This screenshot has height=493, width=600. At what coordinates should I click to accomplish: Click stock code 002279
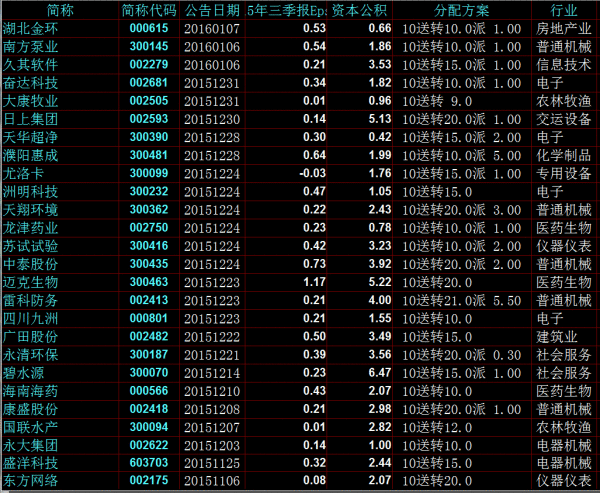click(x=149, y=64)
